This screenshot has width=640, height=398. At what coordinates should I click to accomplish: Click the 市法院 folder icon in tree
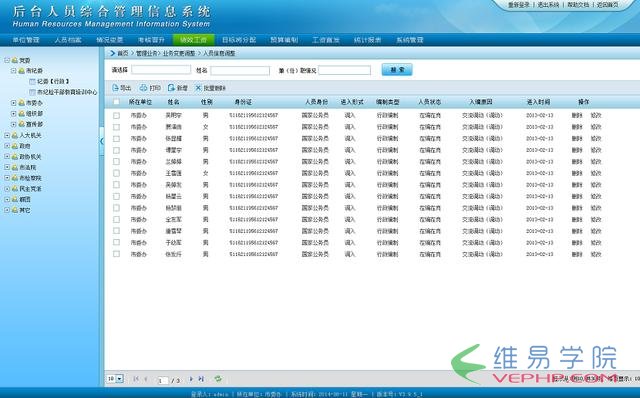click(x=15, y=167)
